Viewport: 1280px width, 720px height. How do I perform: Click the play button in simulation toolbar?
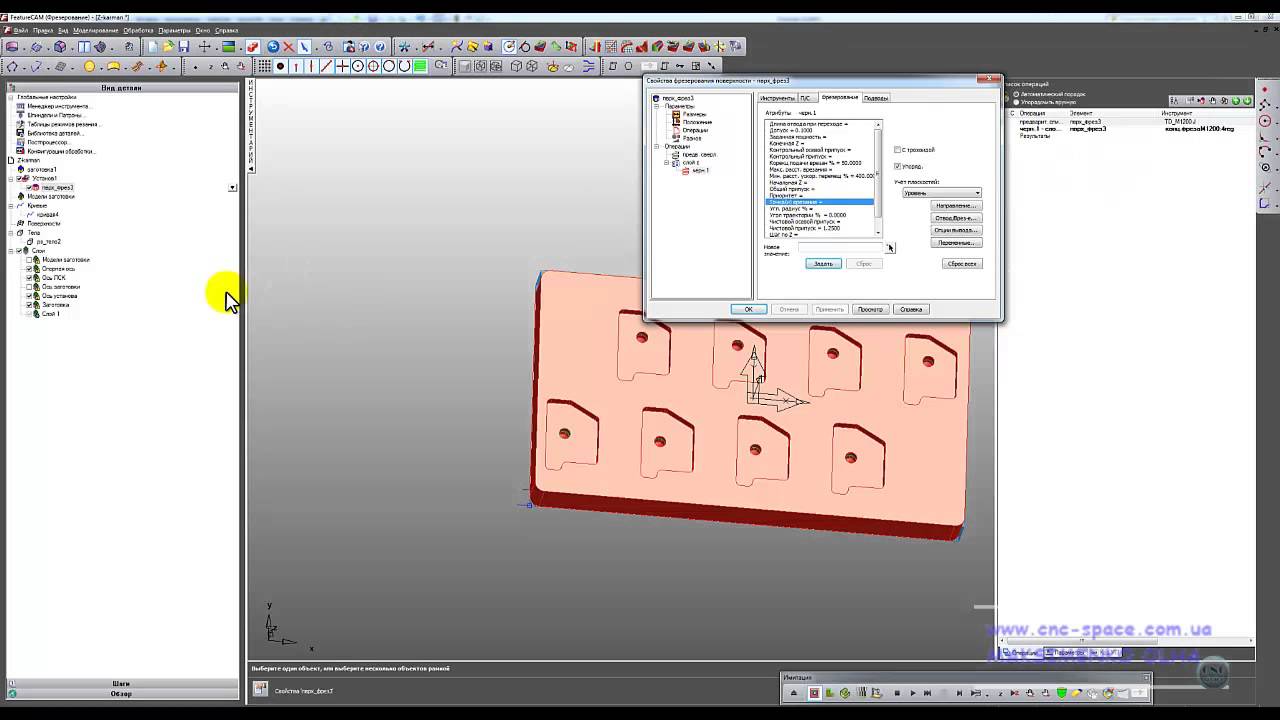click(x=913, y=692)
